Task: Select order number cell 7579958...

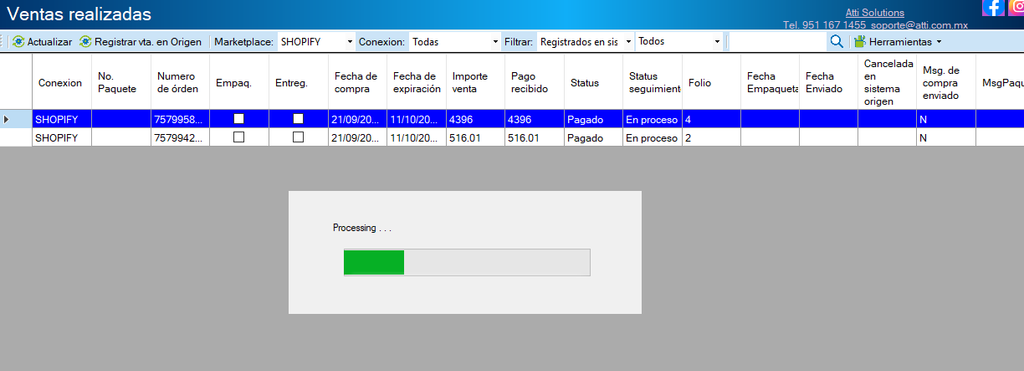Action: [180, 120]
